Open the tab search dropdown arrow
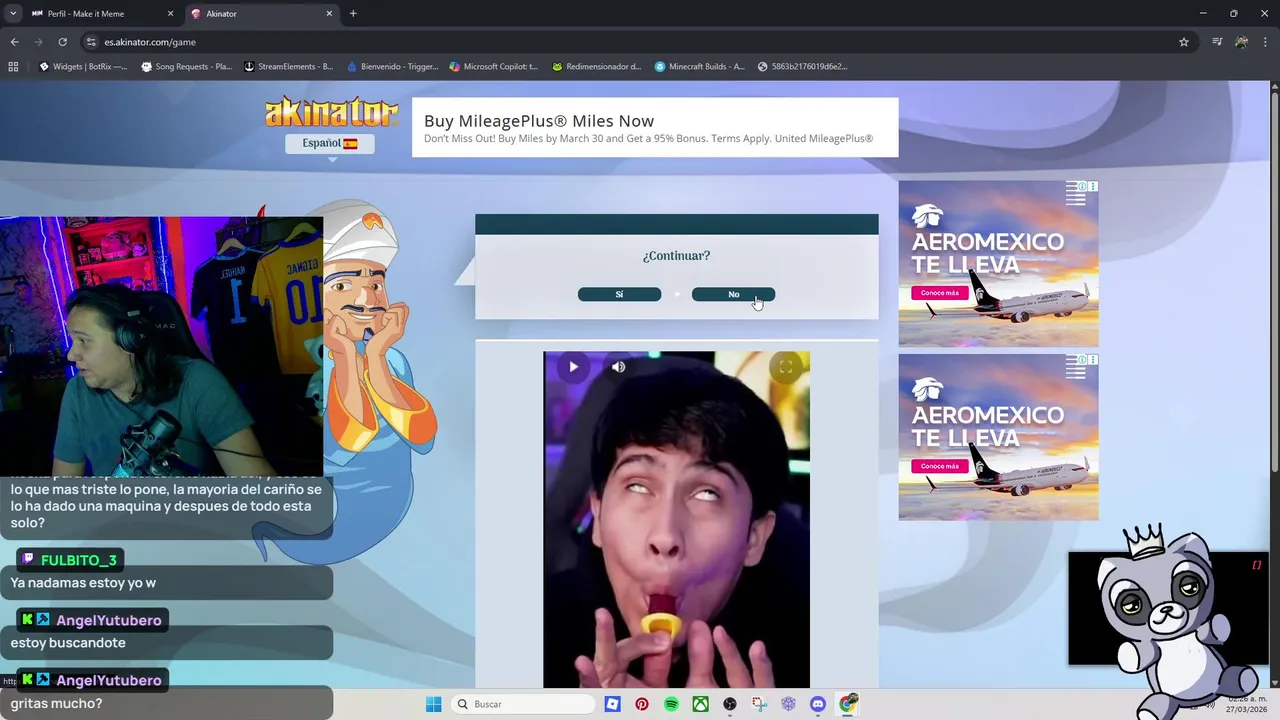The width and height of the screenshot is (1280, 720). coord(12,14)
